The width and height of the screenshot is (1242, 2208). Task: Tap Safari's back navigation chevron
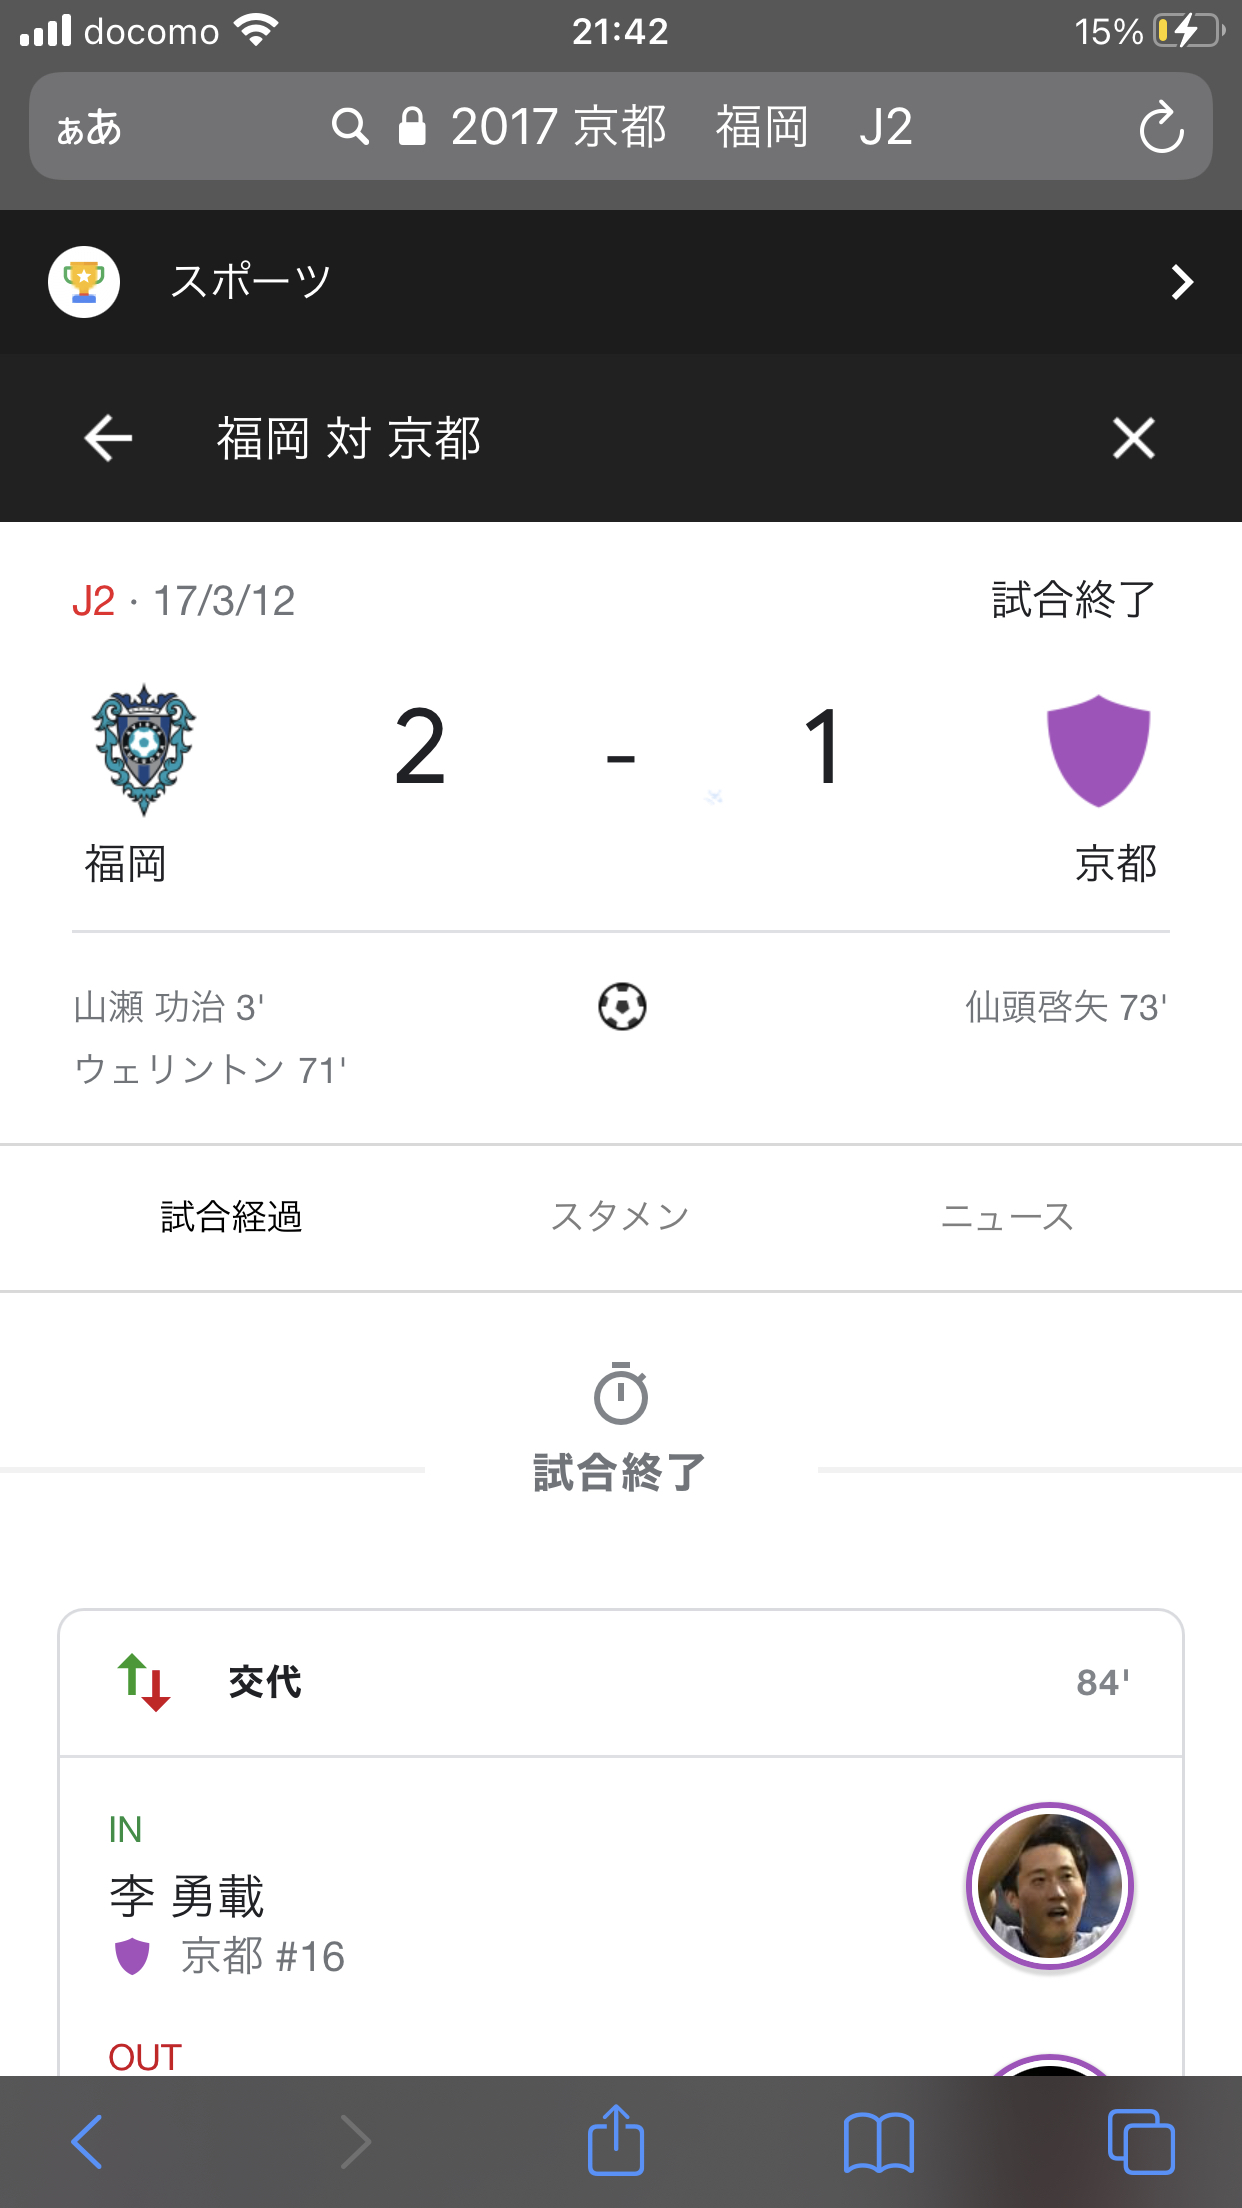pyautogui.click(x=88, y=2141)
